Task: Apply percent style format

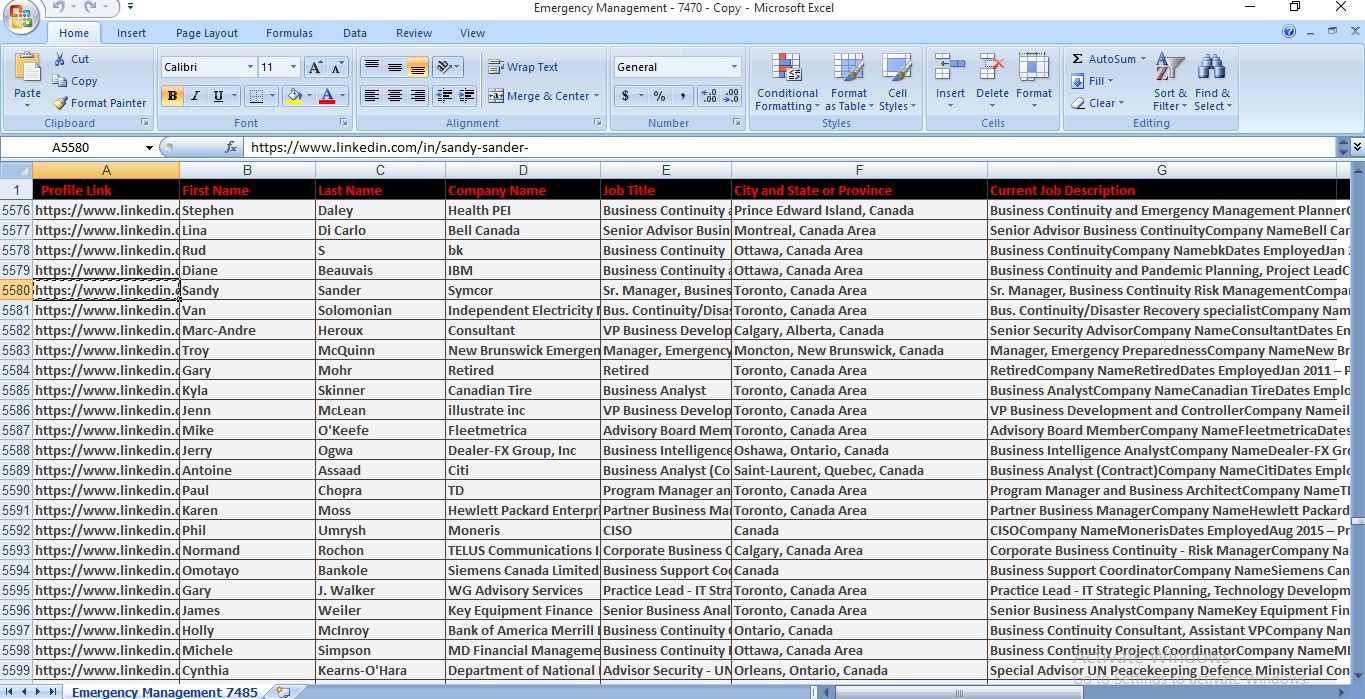Action: pos(659,96)
